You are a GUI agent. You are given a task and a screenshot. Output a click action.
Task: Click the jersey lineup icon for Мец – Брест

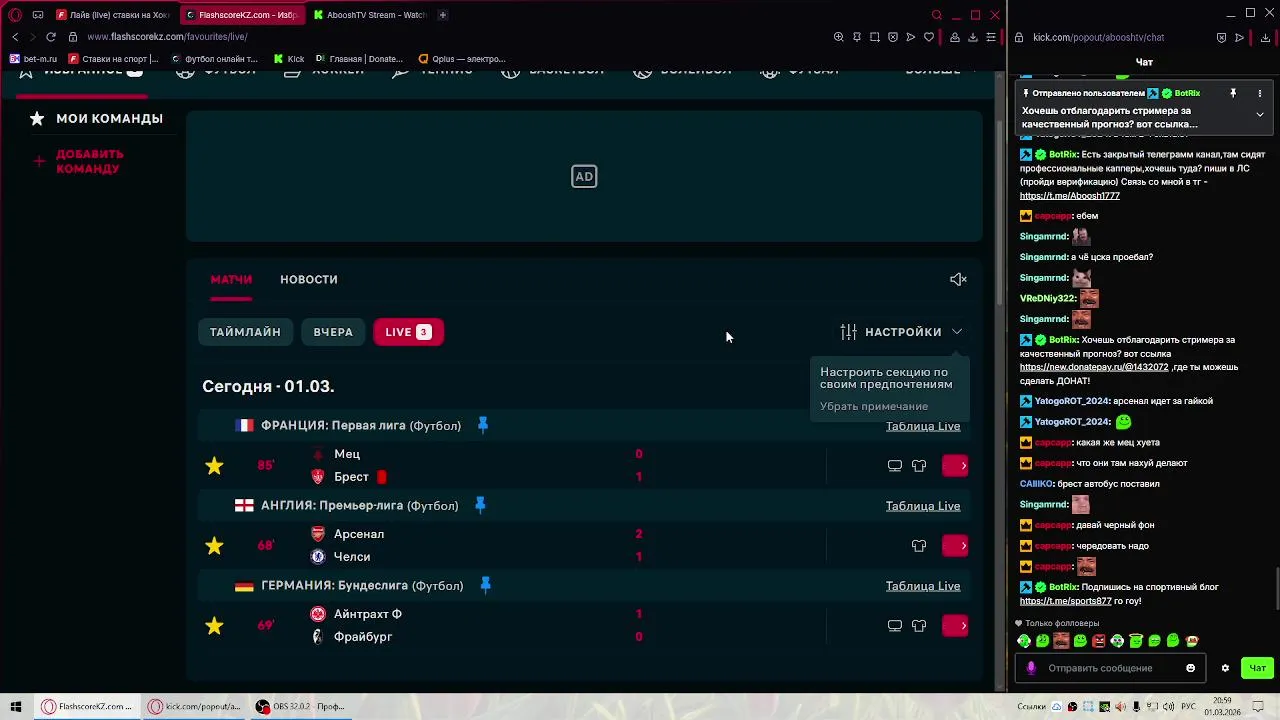tap(919, 466)
